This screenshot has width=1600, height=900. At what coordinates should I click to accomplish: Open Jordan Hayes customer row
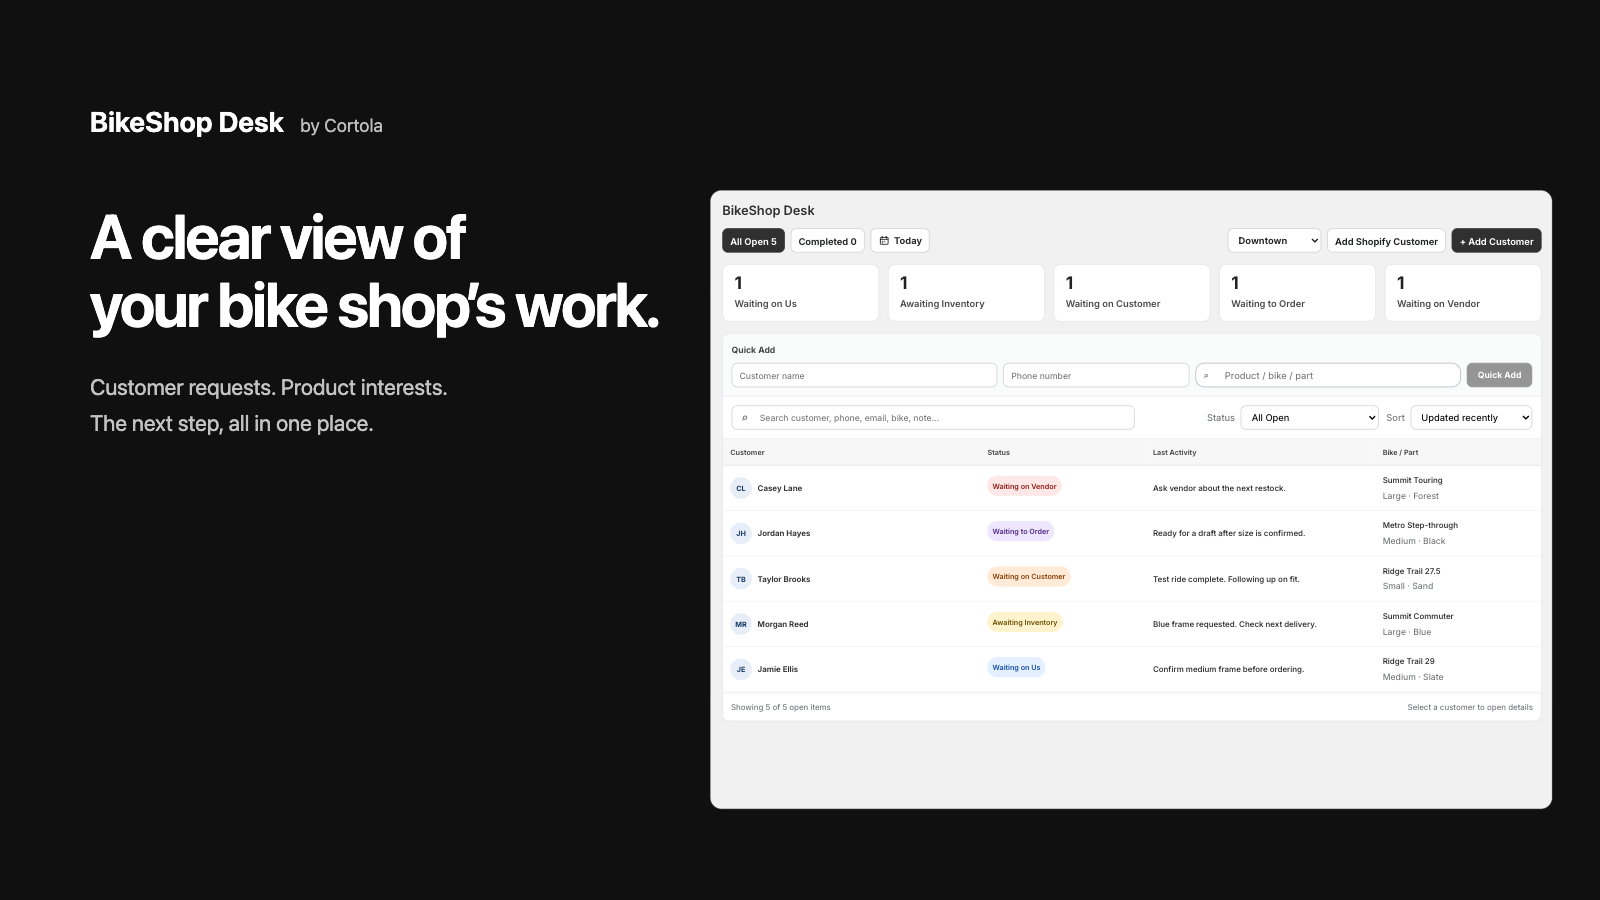click(1131, 533)
